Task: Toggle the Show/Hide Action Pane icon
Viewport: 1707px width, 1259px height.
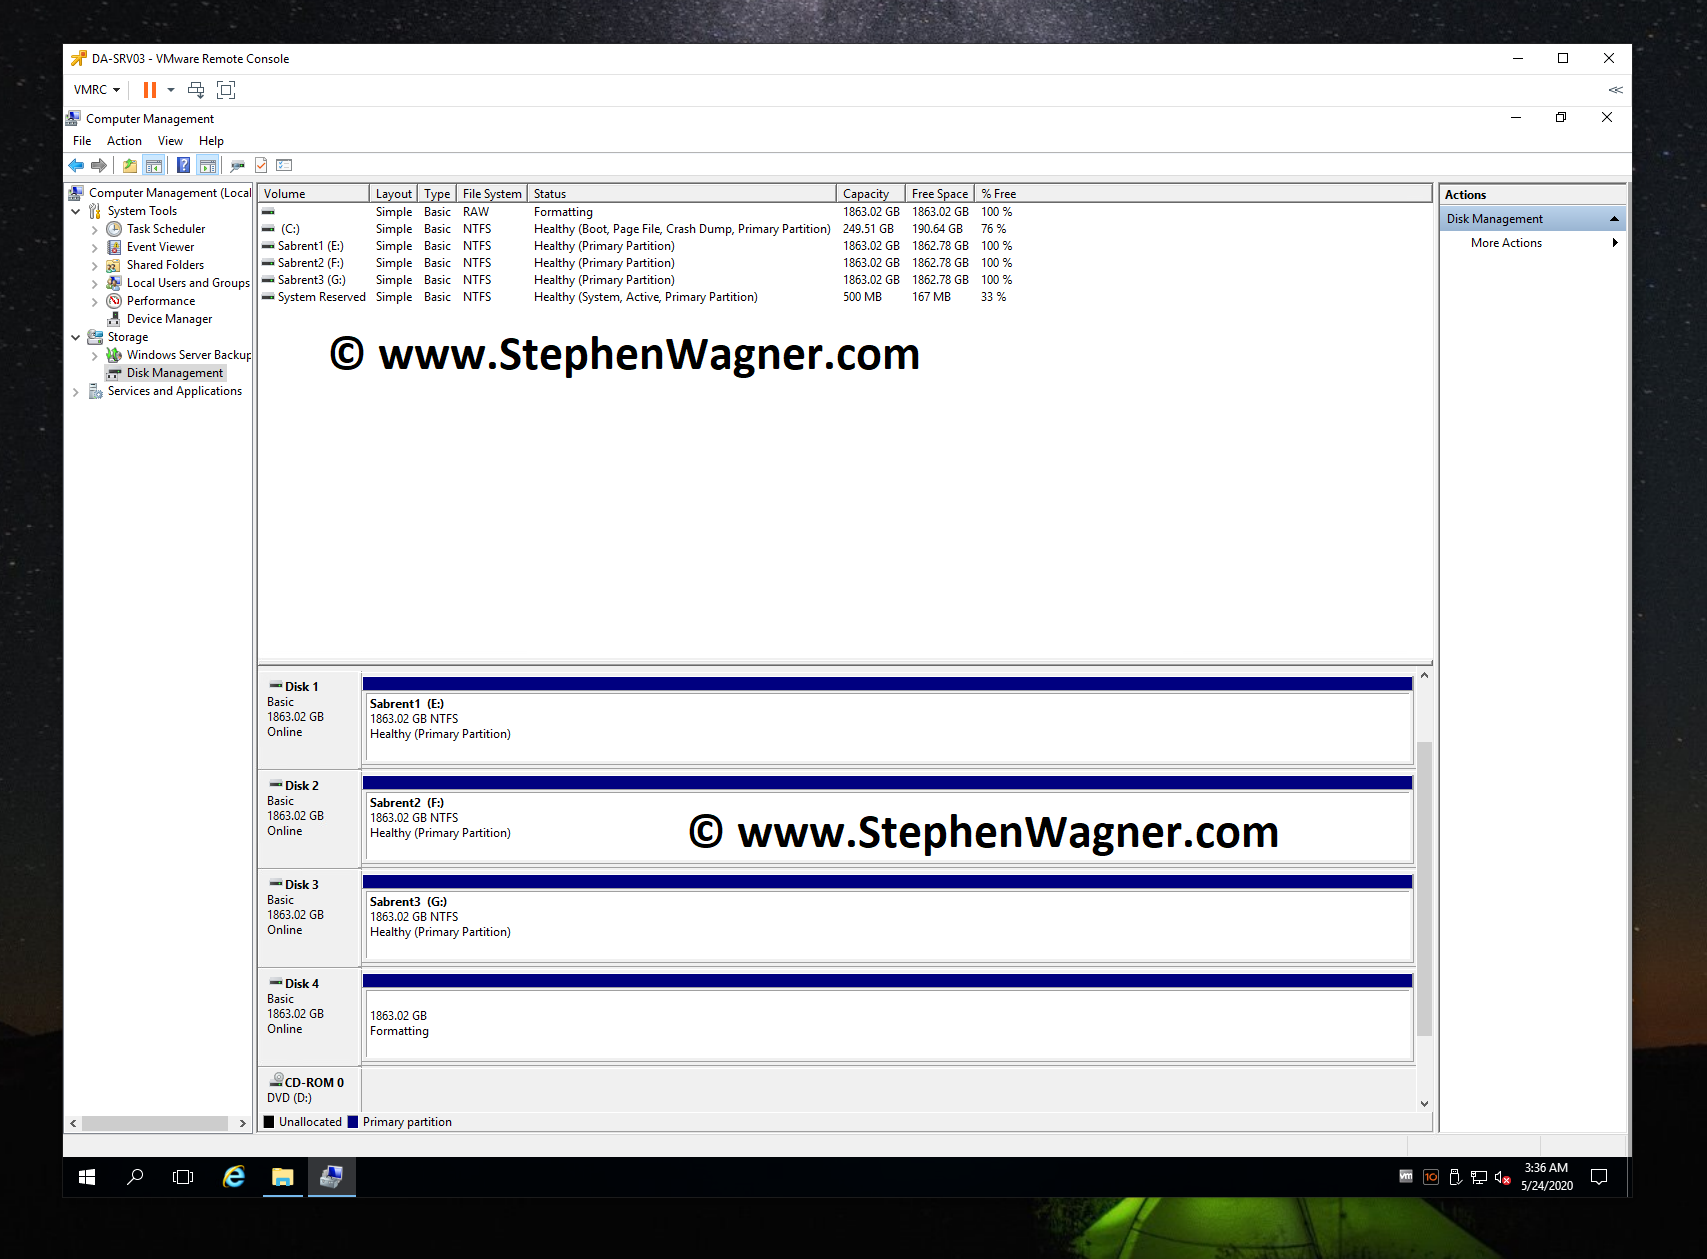Action: (x=208, y=165)
